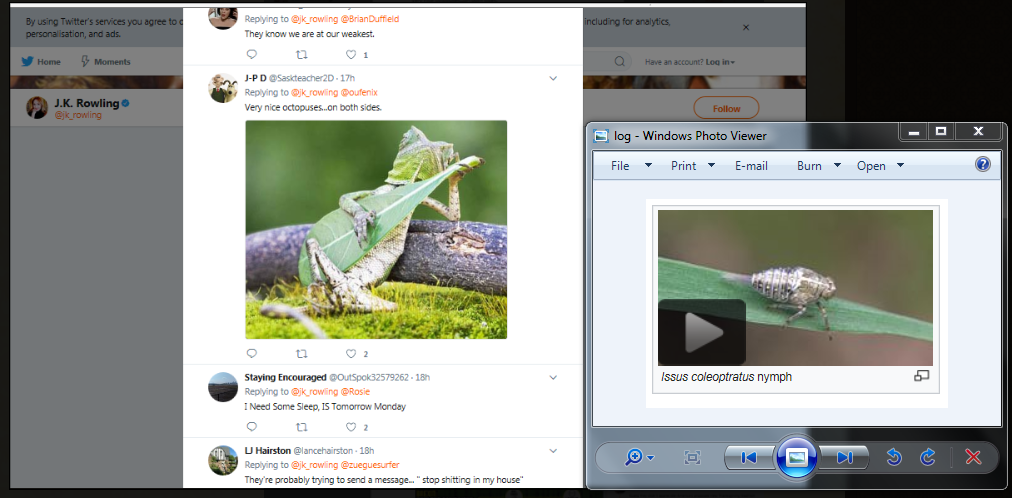Click the reply icon under J-P D's tweet
The width and height of the screenshot is (1012, 498).
tap(252, 354)
